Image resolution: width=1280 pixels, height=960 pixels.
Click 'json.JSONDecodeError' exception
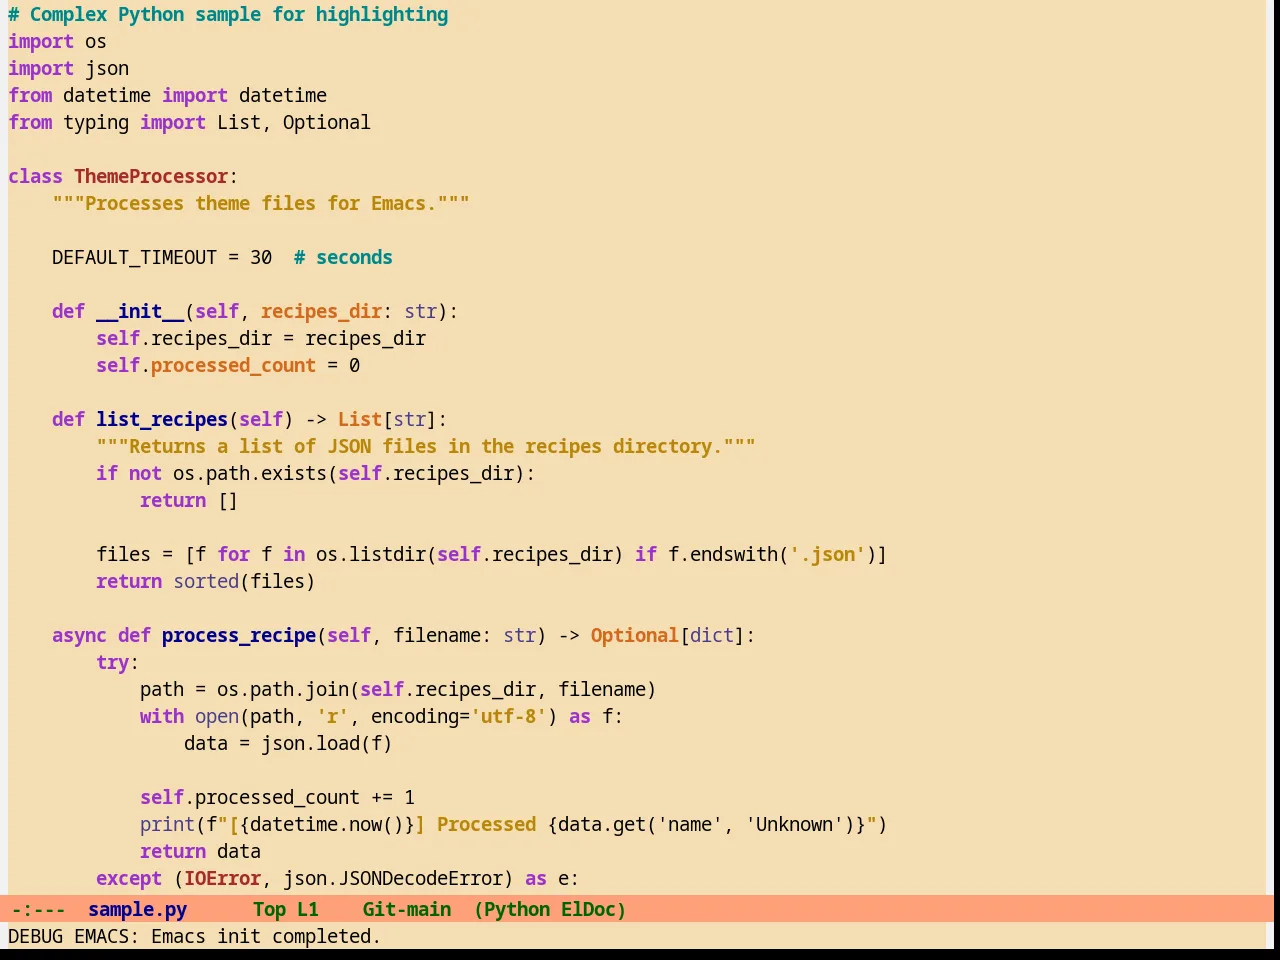click(x=393, y=878)
